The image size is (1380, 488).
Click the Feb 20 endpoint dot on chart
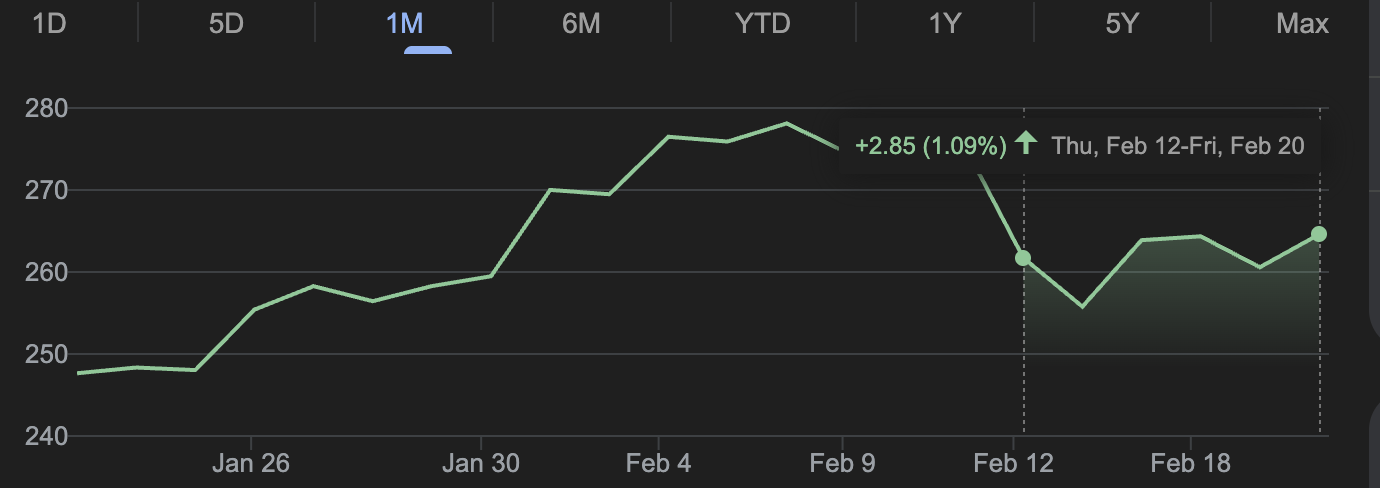[1319, 234]
